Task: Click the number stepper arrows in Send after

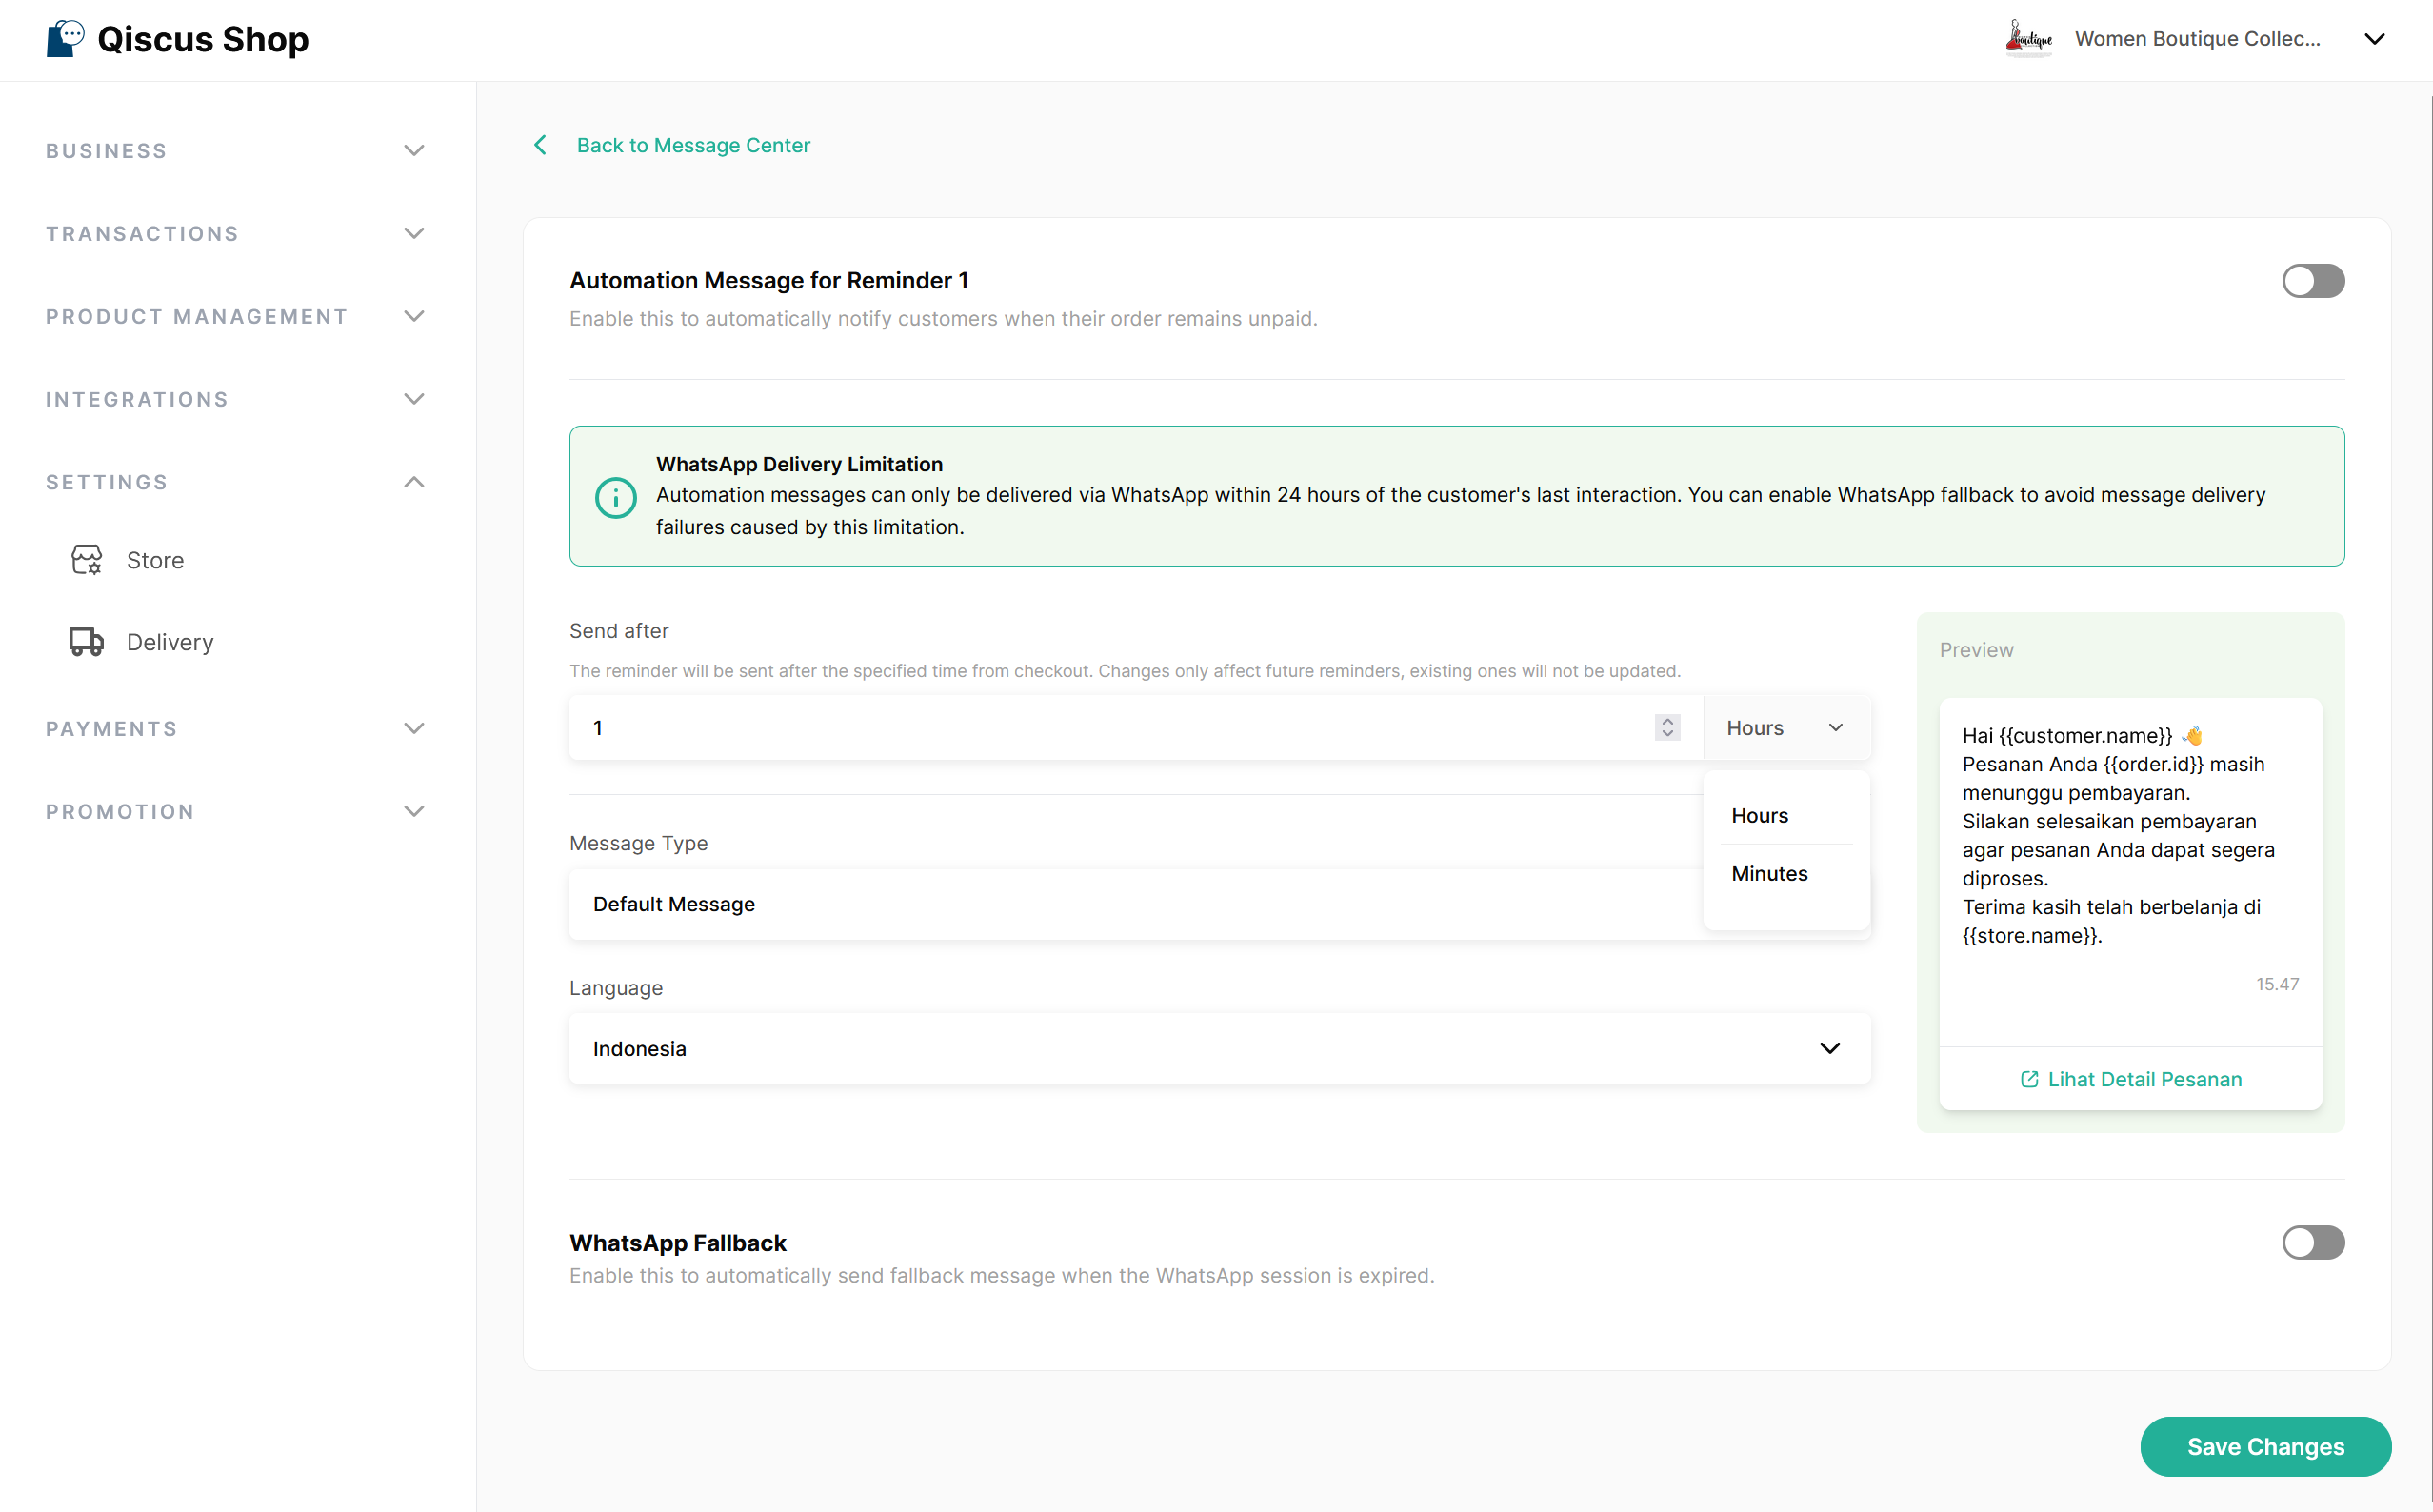Action: click(x=1667, y=727)
